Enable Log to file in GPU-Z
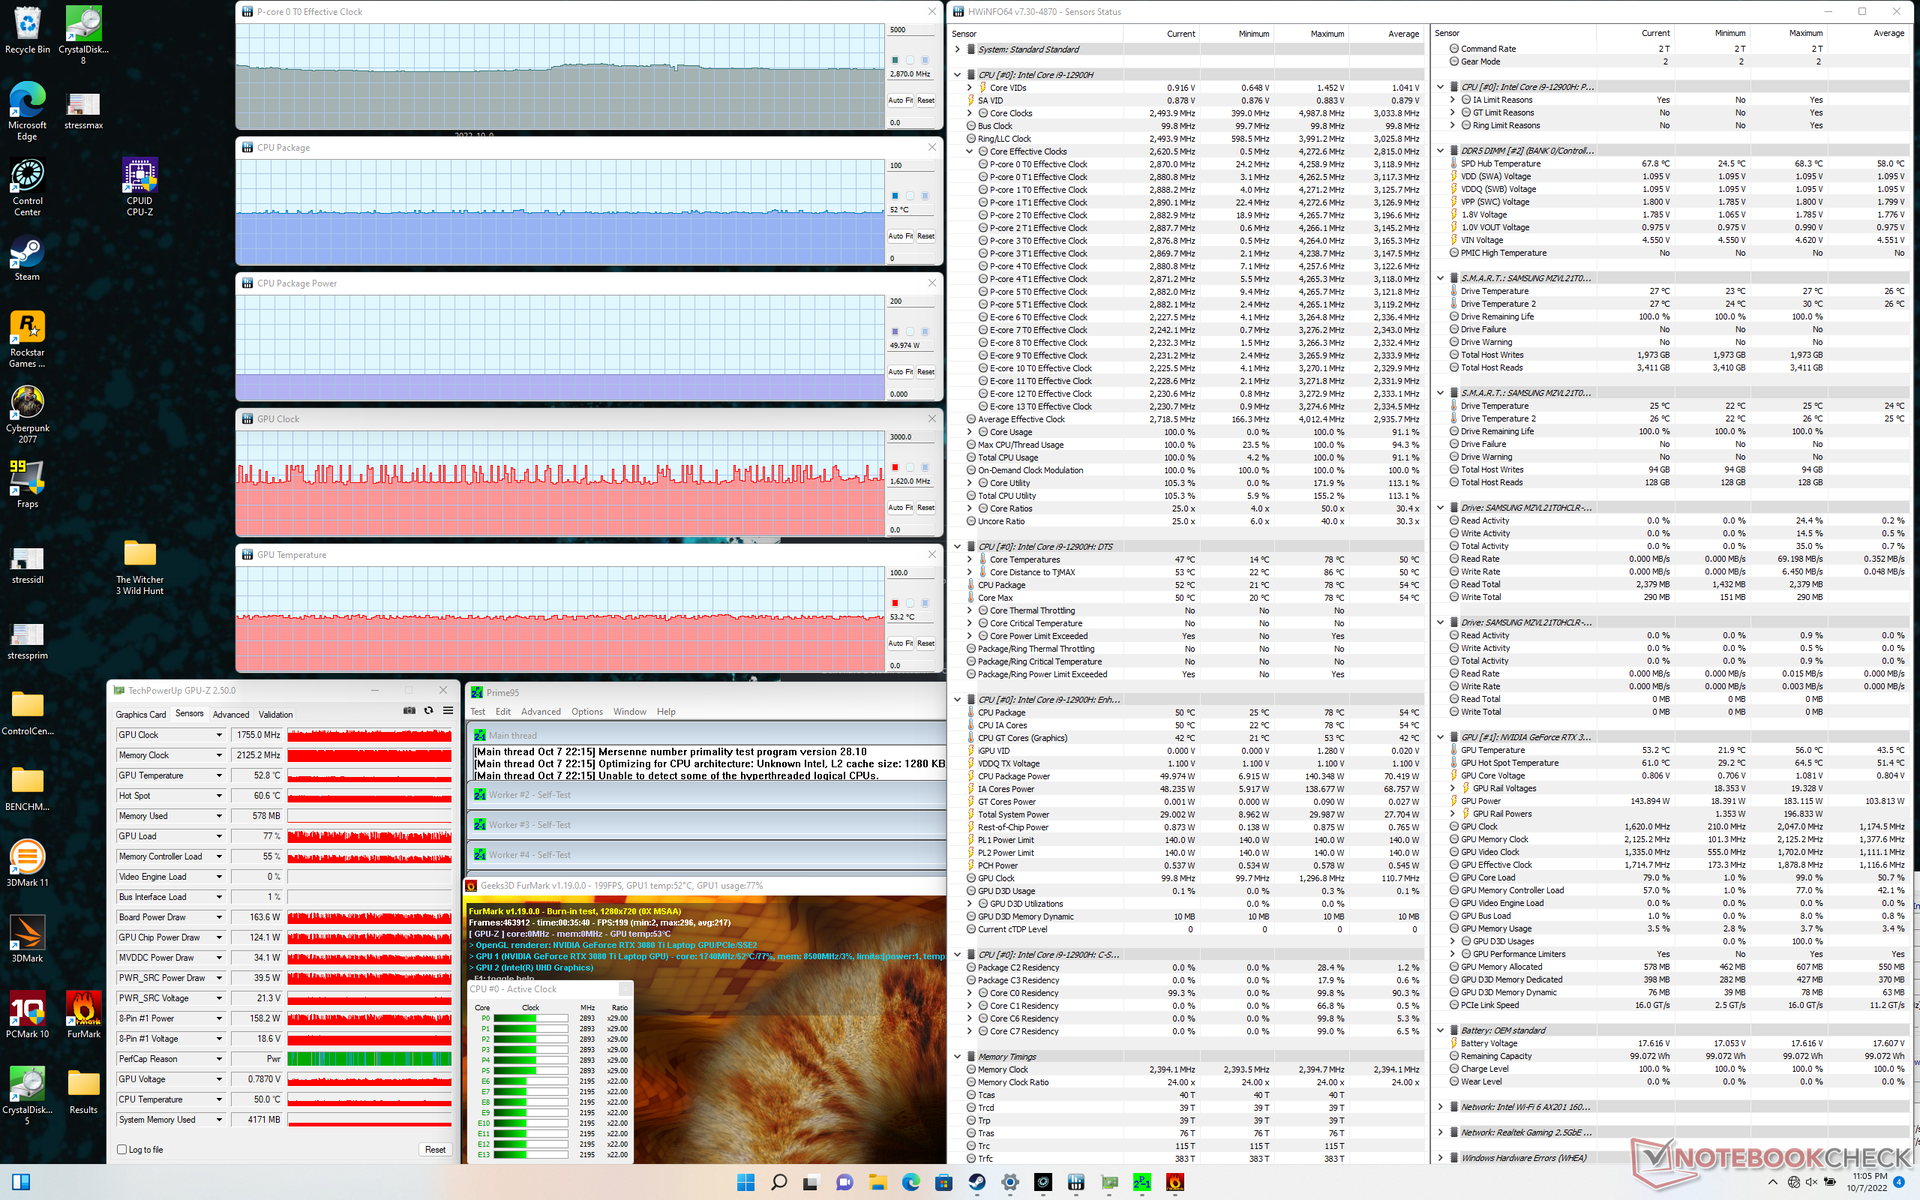Screen dimensions: 1920x1200 (x=122, y=1150)
